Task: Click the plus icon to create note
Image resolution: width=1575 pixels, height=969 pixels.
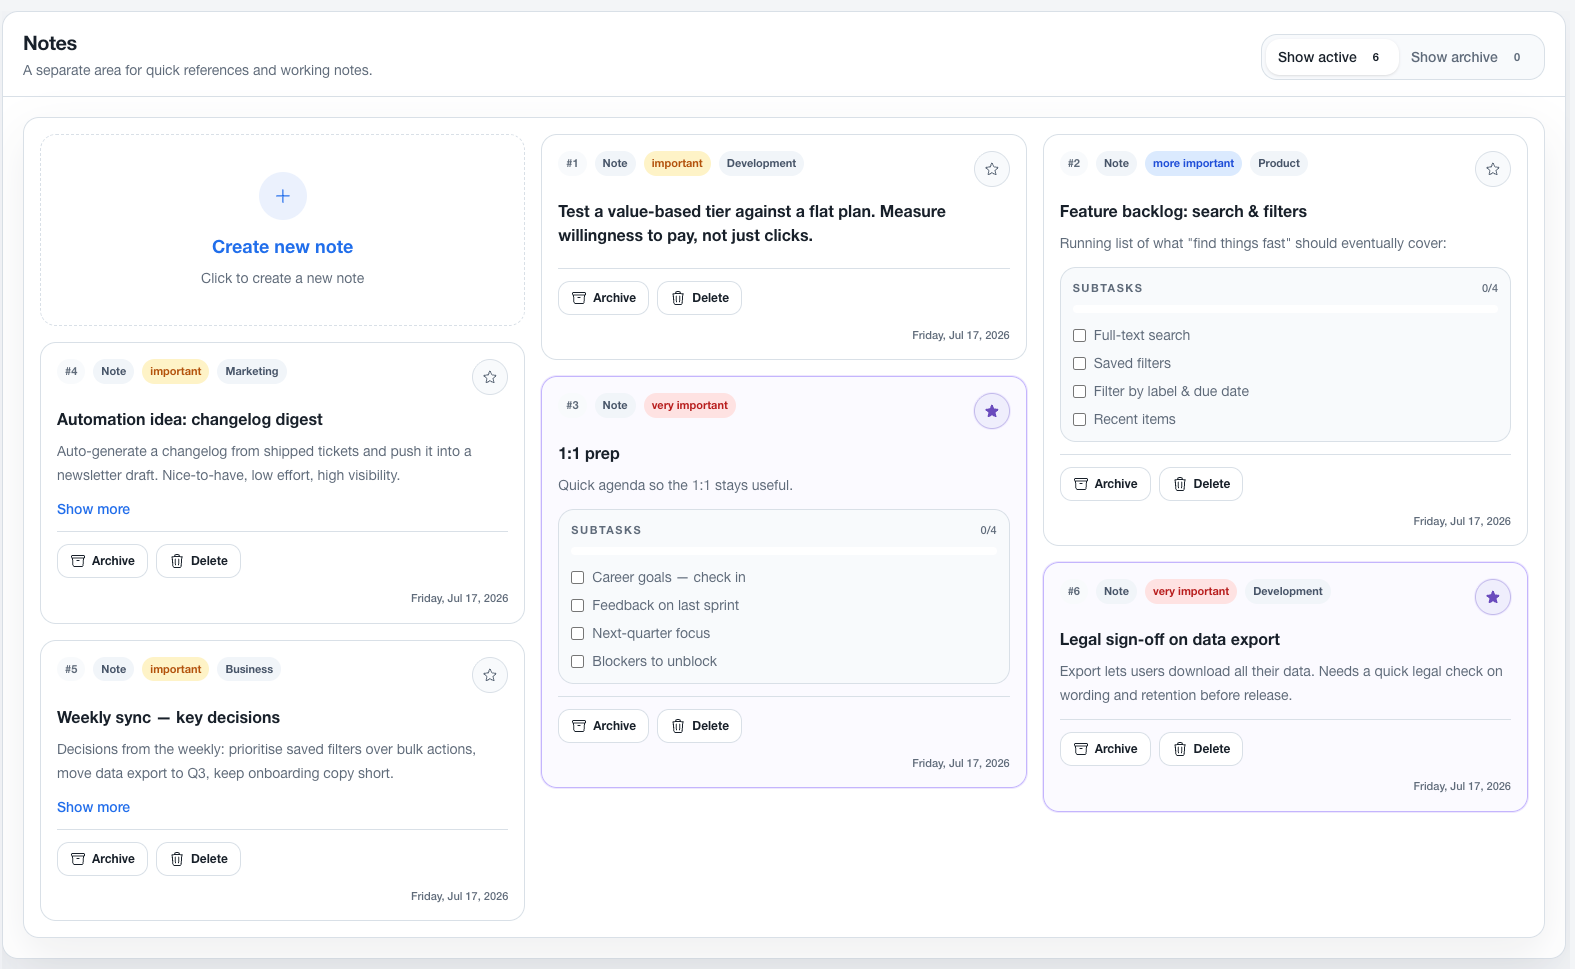Action: pos(283,196)
